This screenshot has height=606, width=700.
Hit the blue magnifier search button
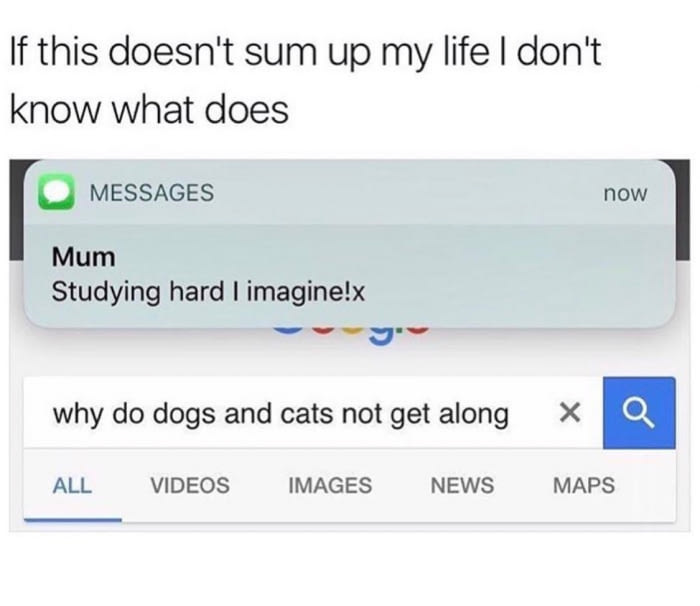(x=639, y=413)
